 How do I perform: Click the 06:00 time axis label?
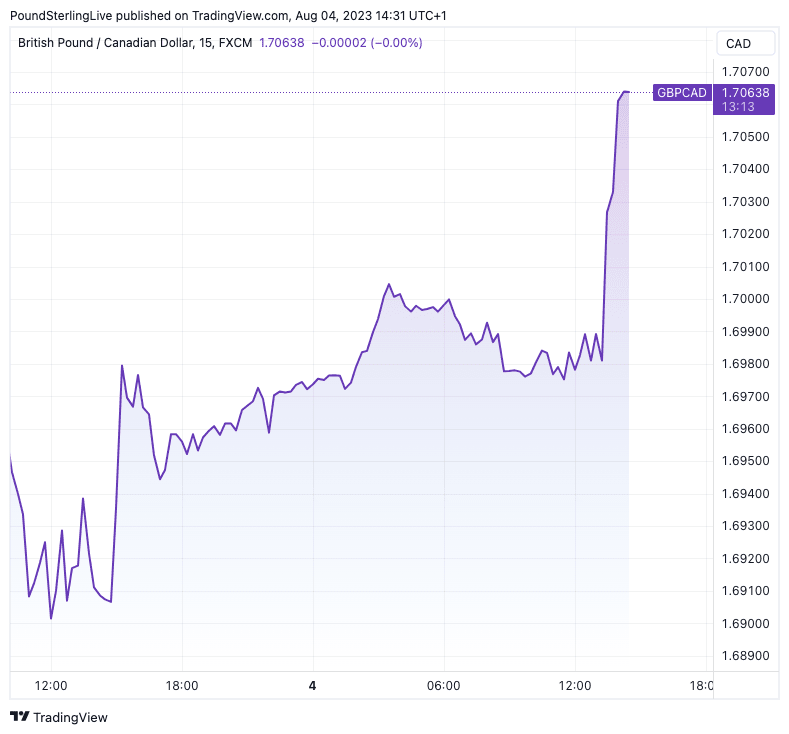coord(443,686)
